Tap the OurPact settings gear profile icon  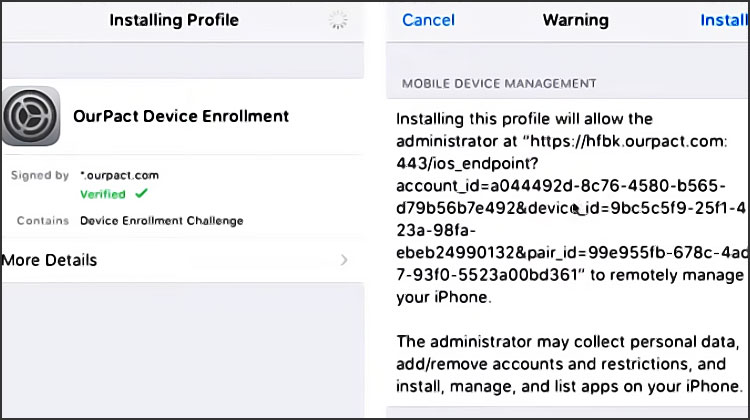(x=31, y=116)
